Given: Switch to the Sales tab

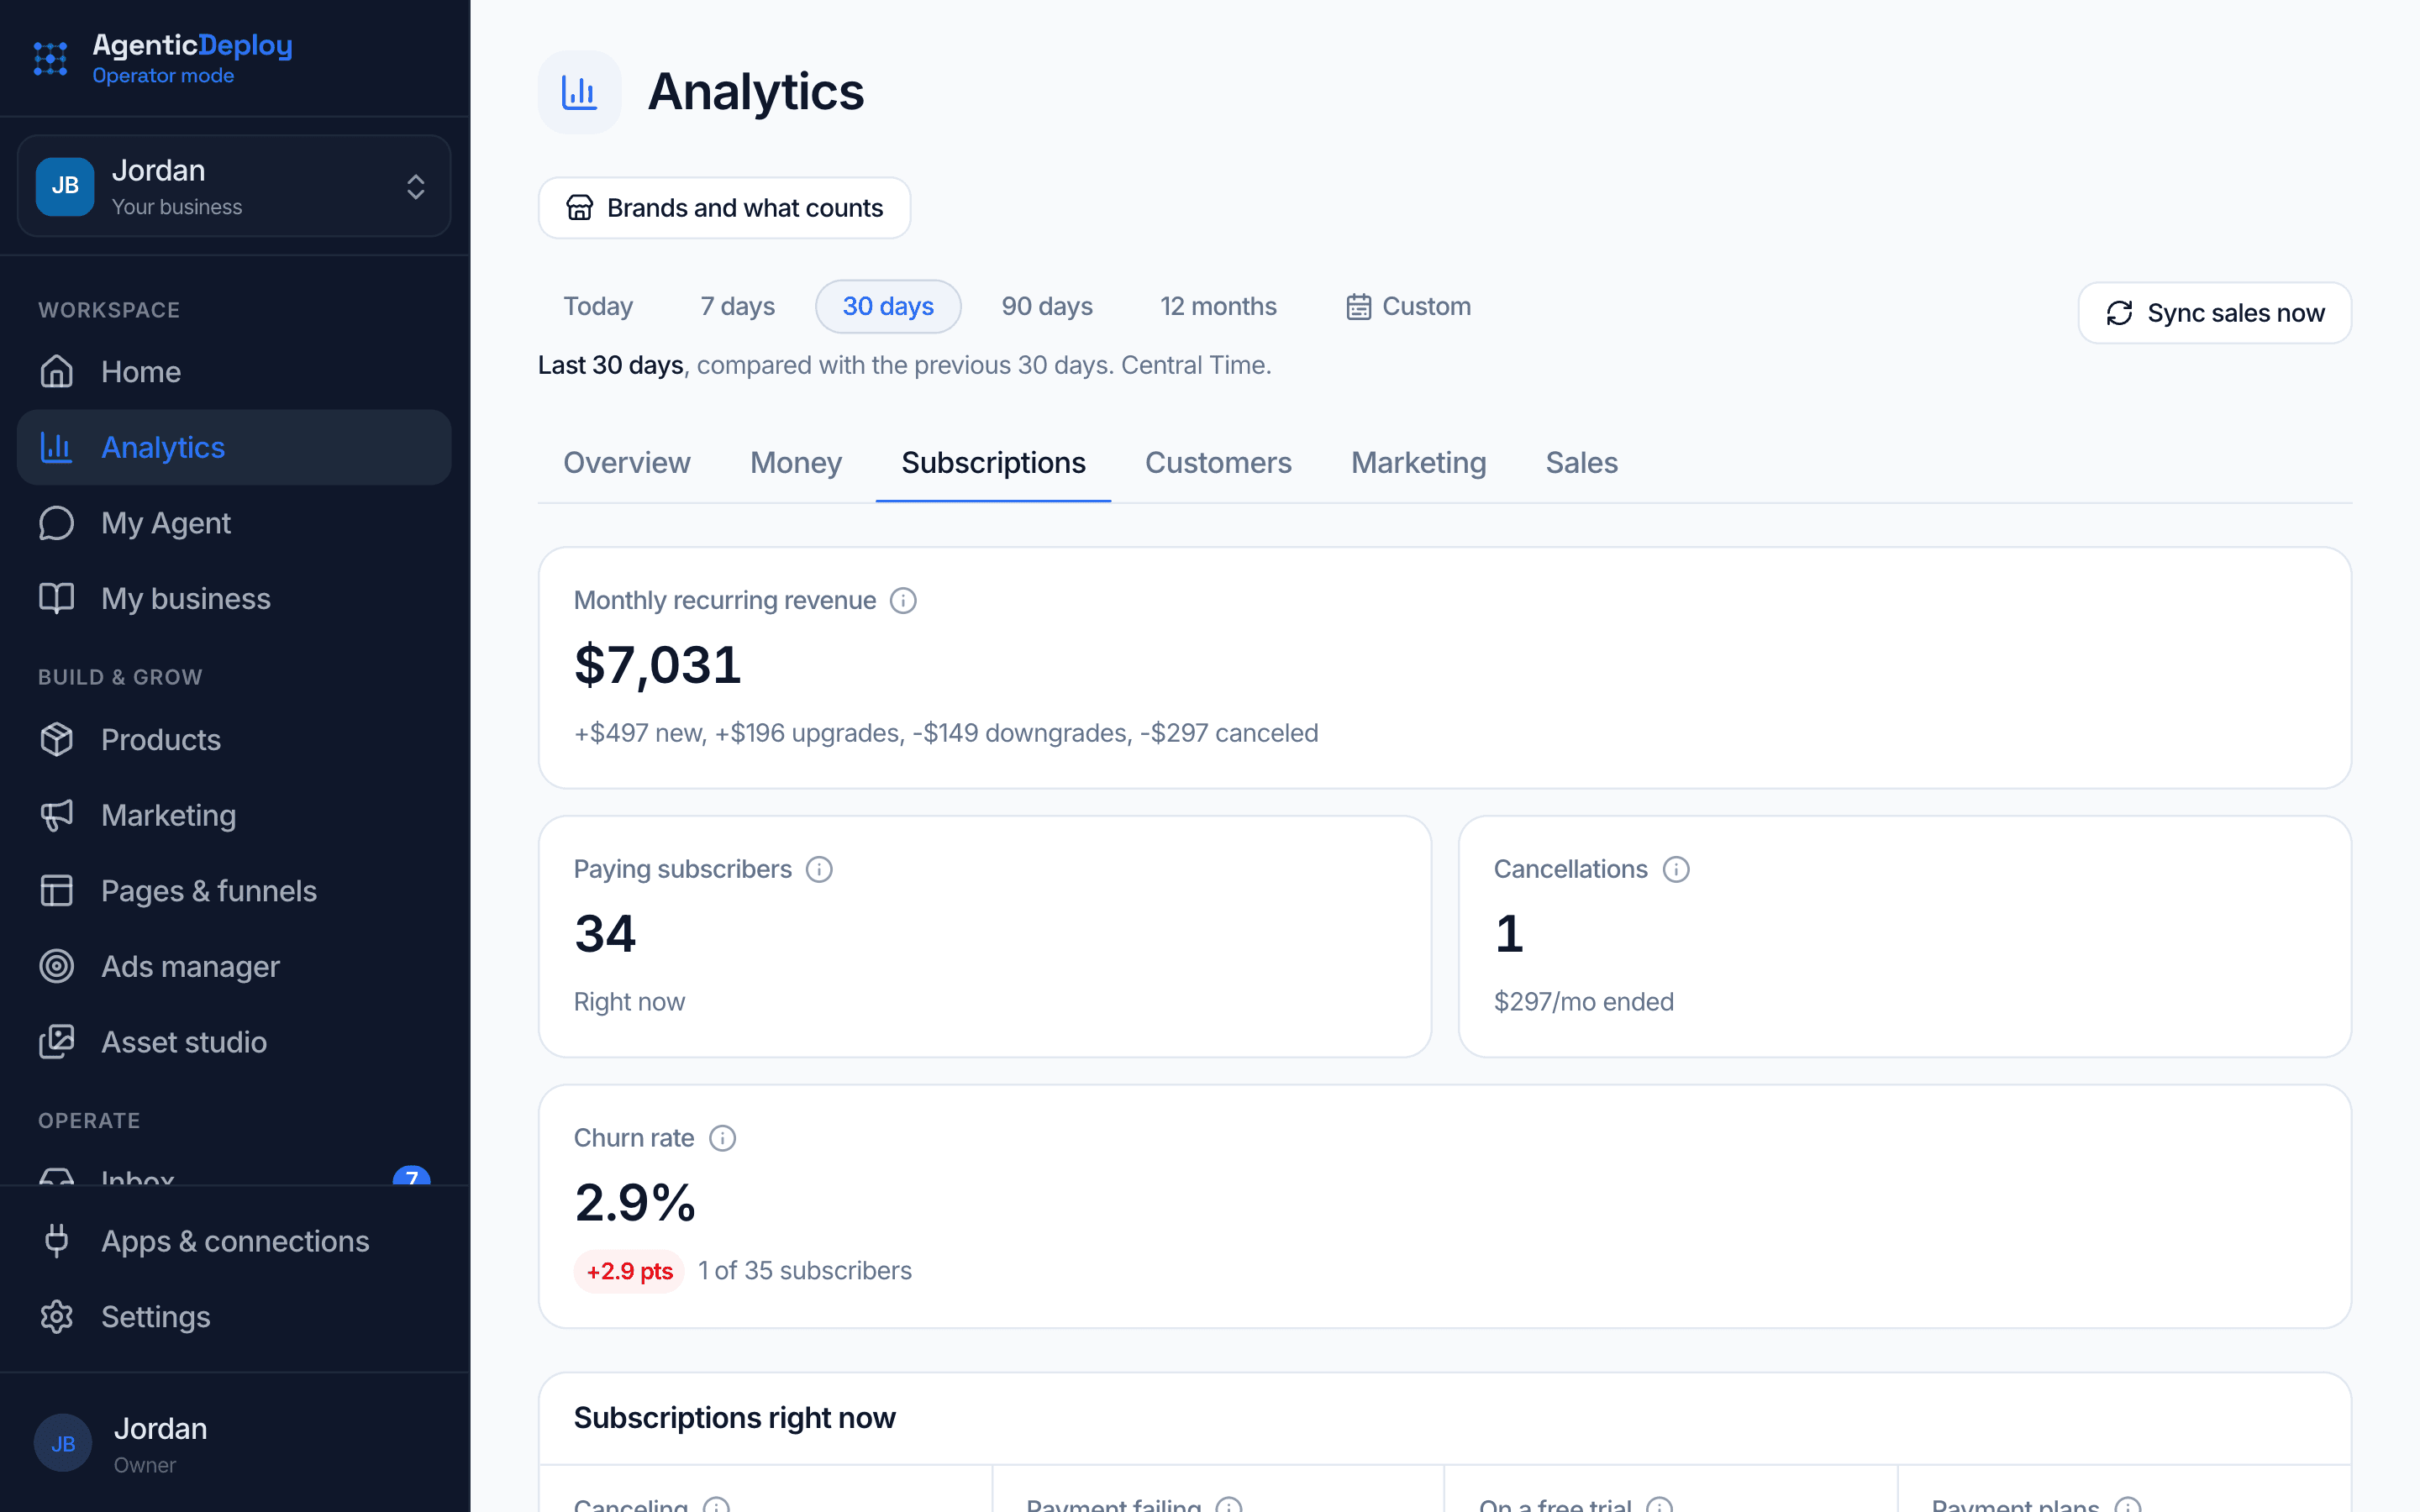Looking at the screenshot, I should tap(1581, 463).
